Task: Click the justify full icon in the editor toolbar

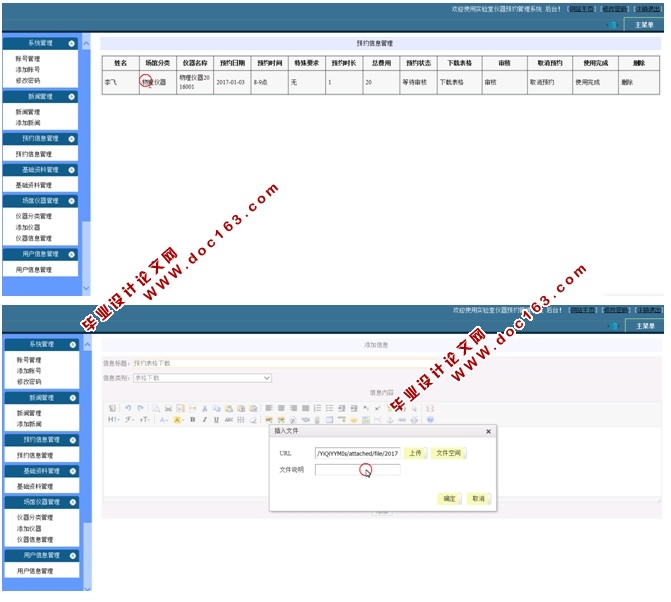Action: [x=306, y=408]
